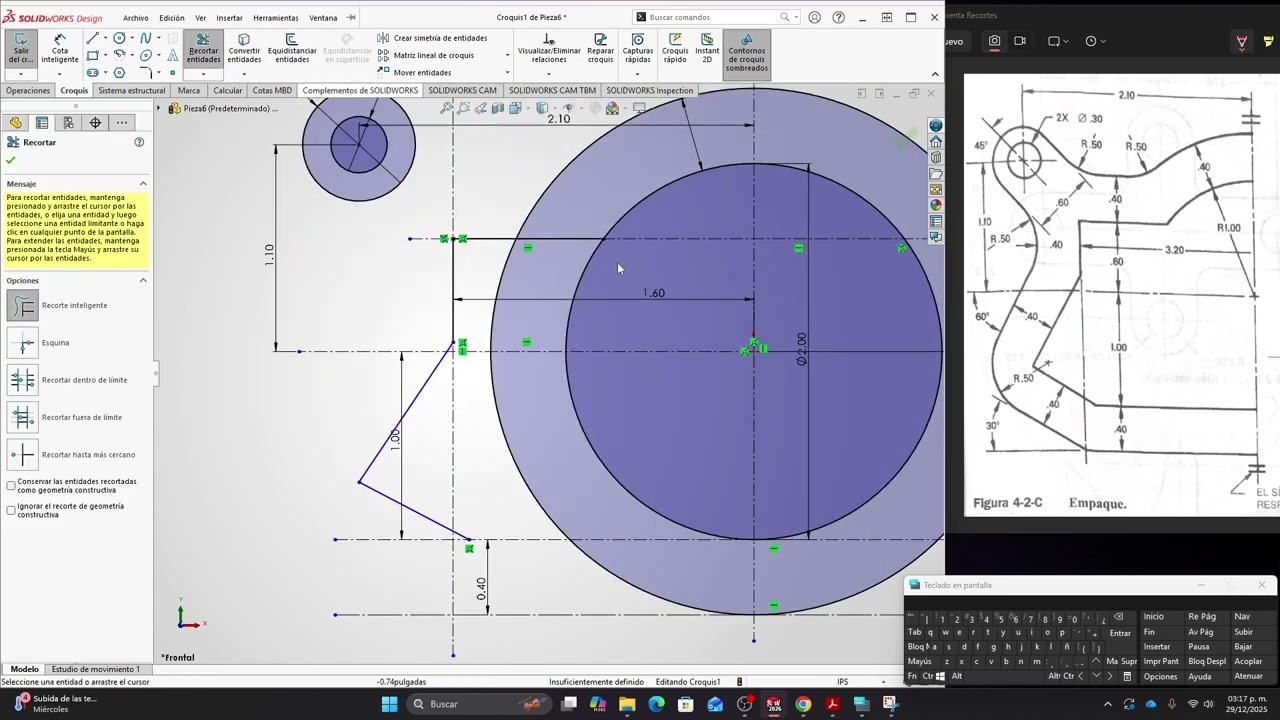
Task: Open Visualizar/Eliminar relaciones dropdown arrow
Action: (549, 74)
